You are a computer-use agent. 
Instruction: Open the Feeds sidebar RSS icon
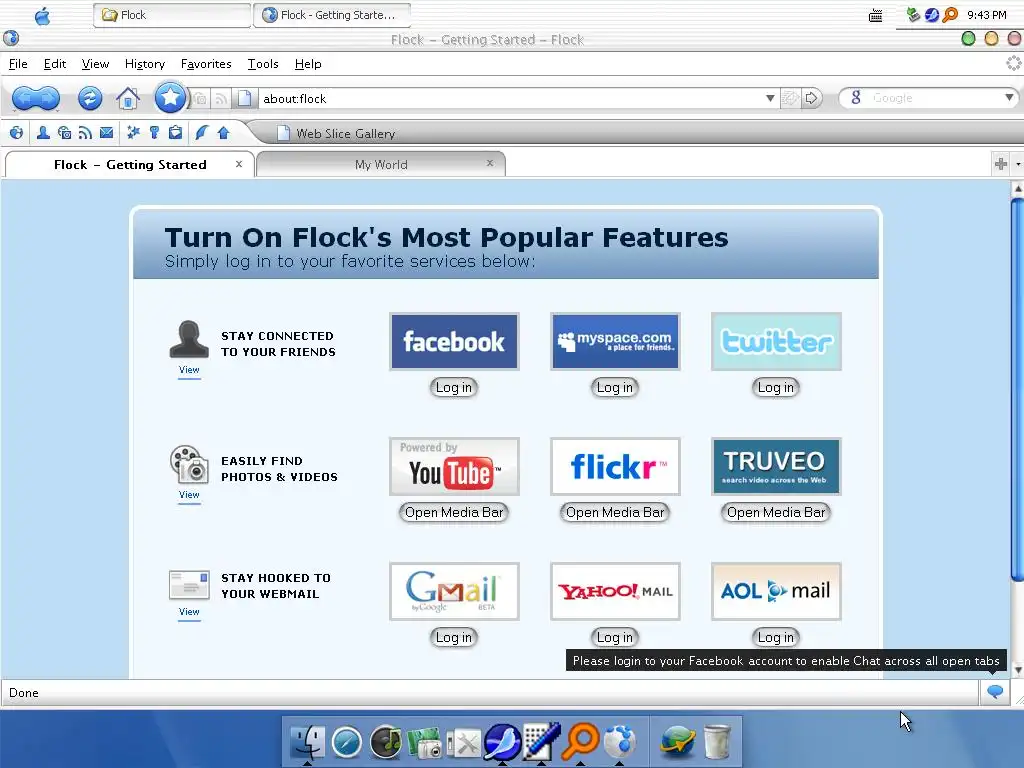(85, 133)
